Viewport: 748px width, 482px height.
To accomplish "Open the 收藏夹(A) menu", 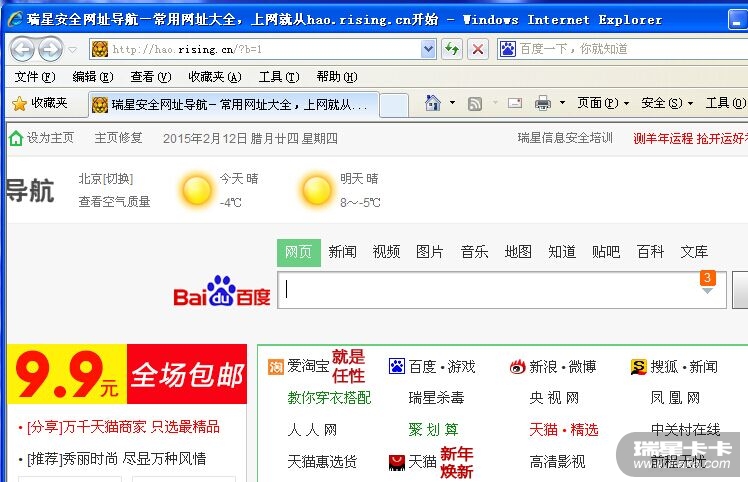I will point(215,77).
